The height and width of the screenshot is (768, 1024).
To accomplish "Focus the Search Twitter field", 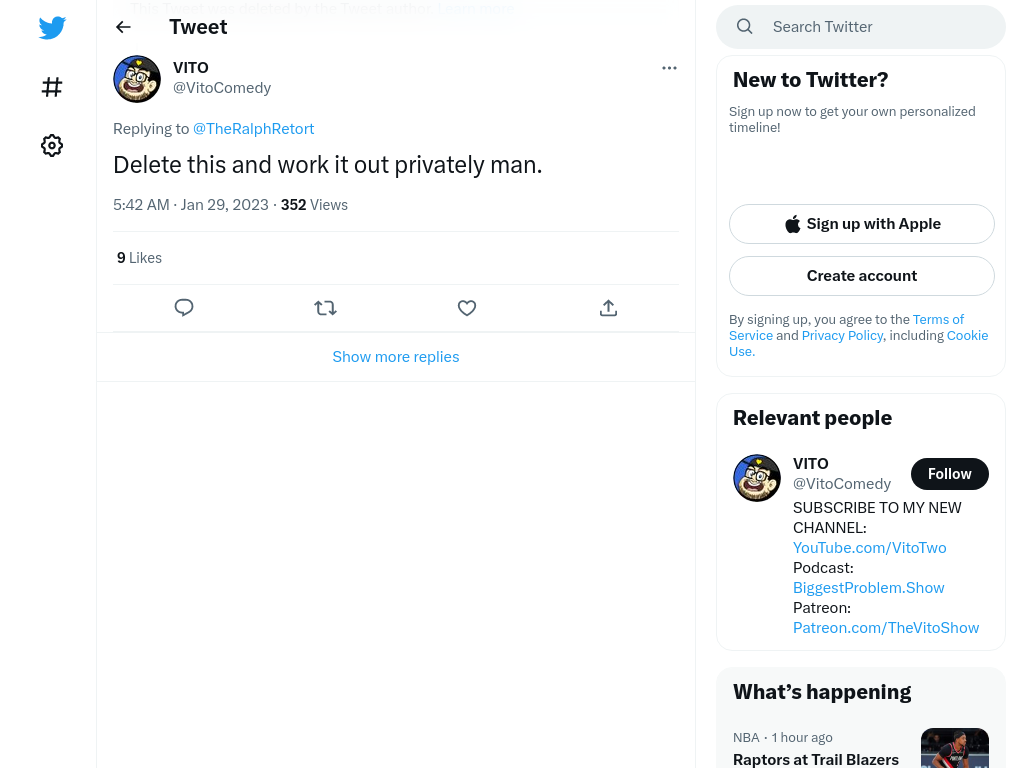I will tap(861, 27).
